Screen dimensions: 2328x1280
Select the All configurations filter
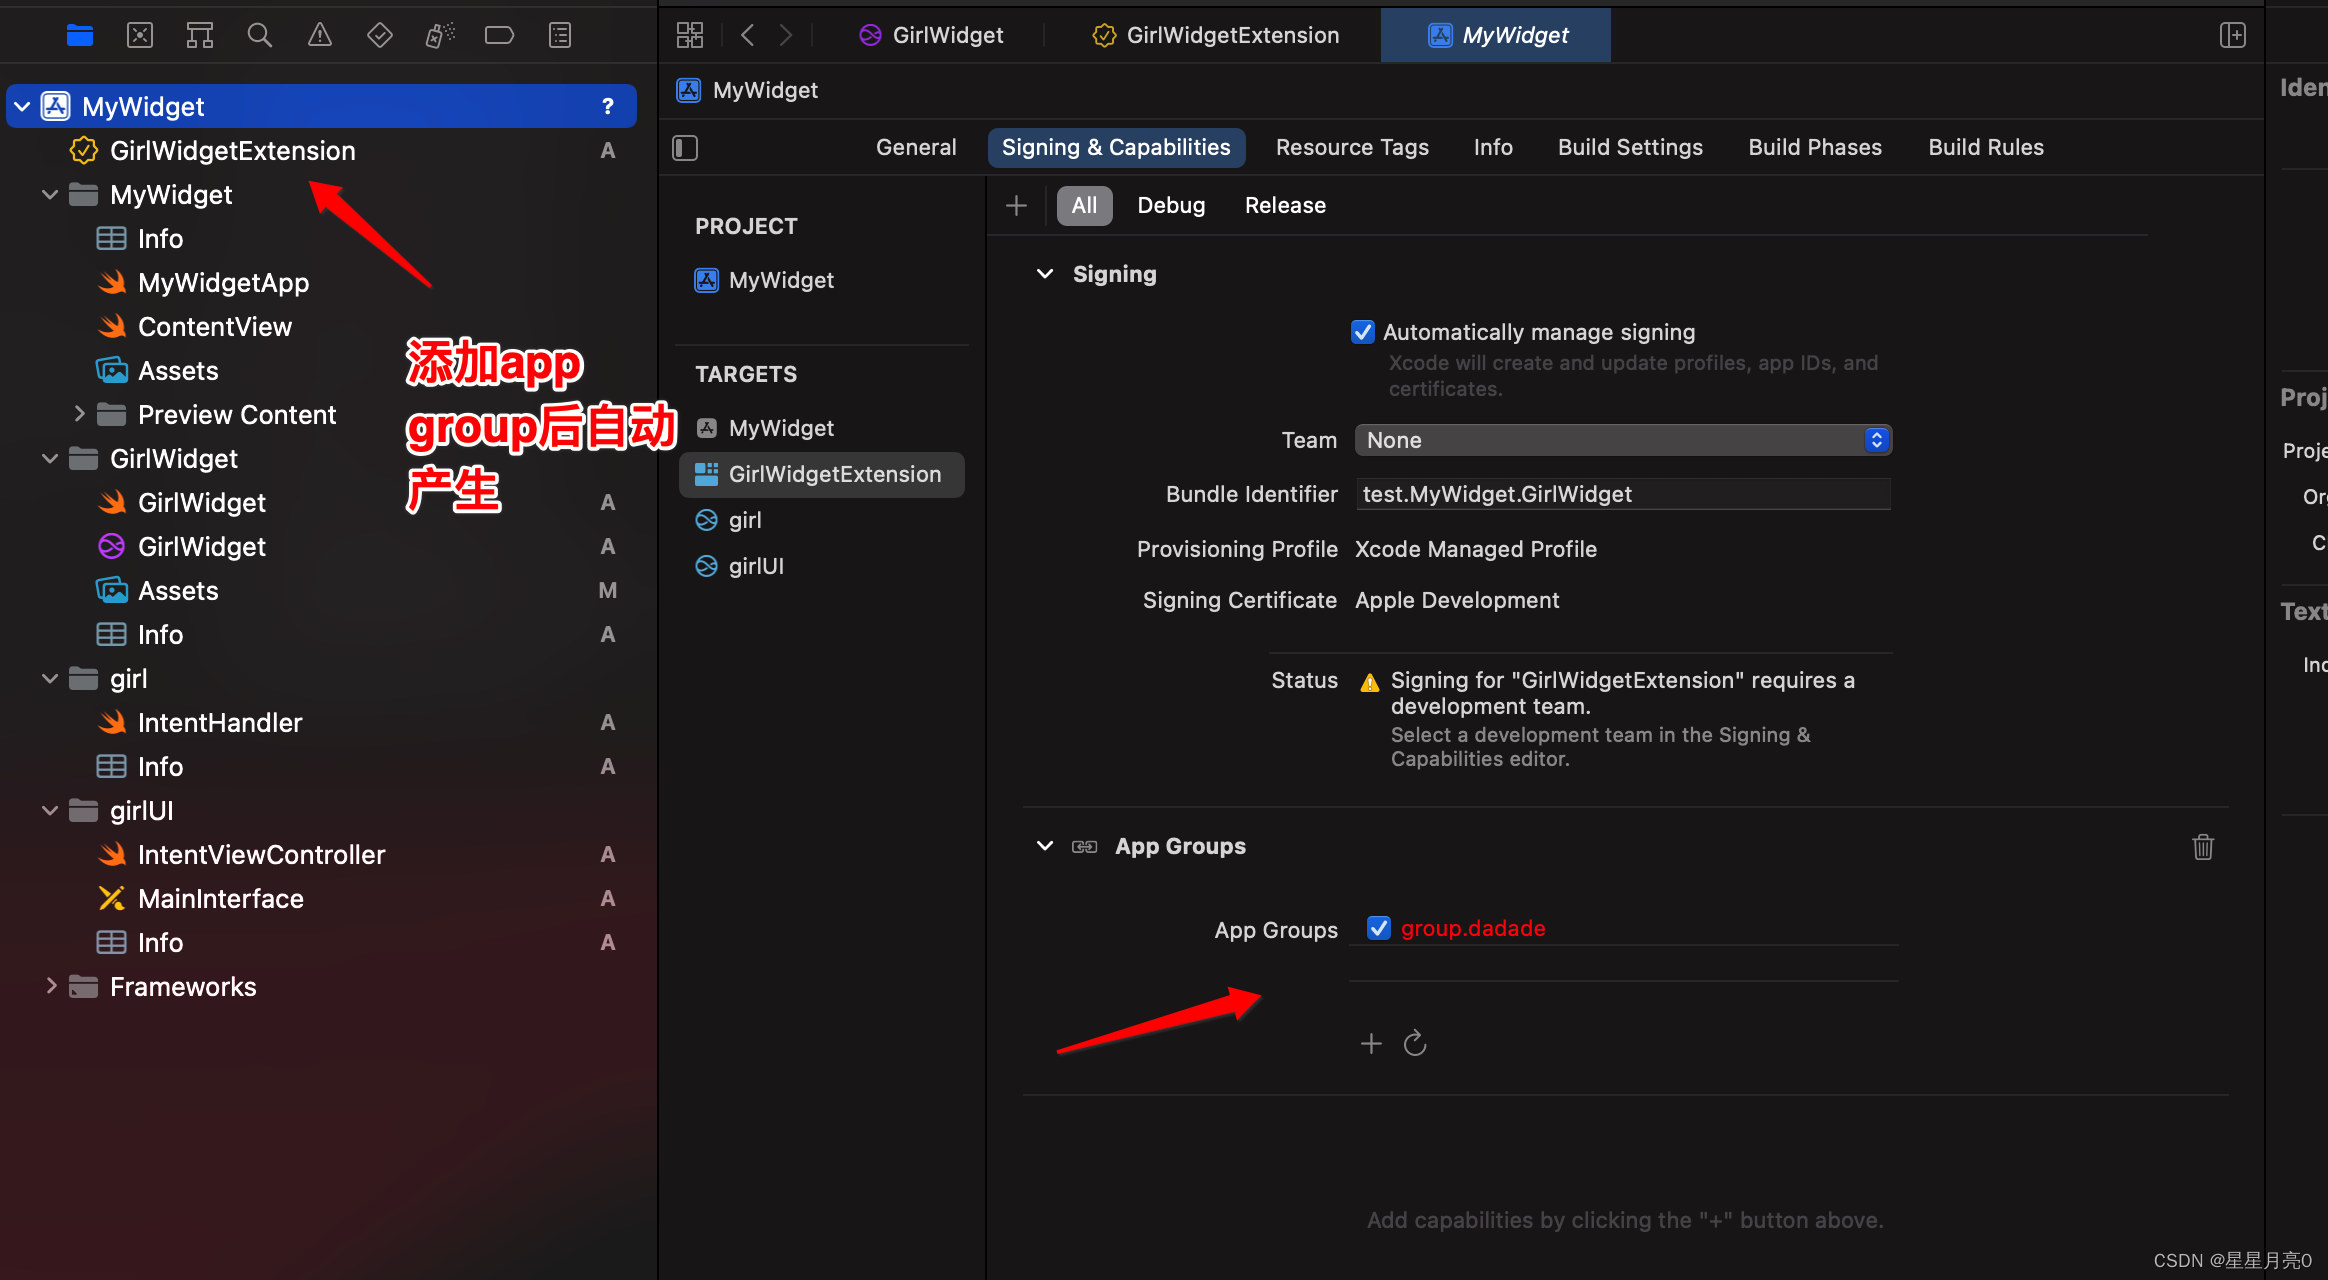pyautogui.click(x=1084, y=206)
